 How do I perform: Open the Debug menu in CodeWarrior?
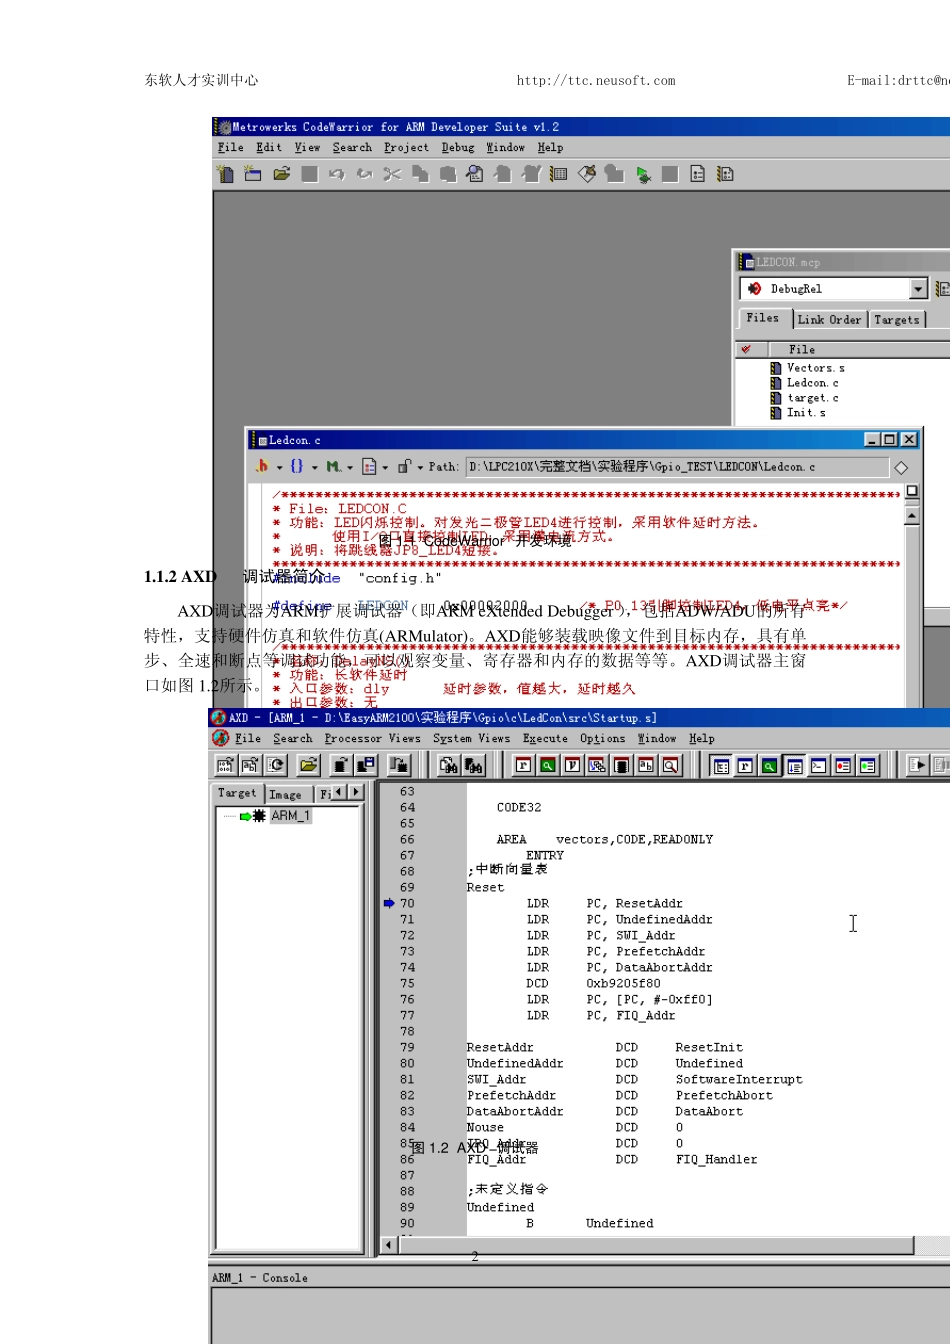(458, 147)
